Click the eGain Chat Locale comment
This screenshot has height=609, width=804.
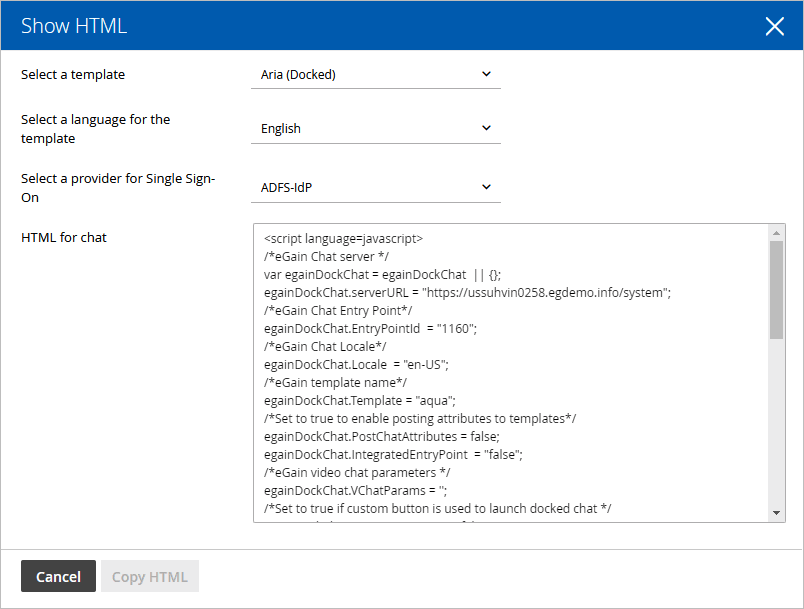tap(325, 347)
